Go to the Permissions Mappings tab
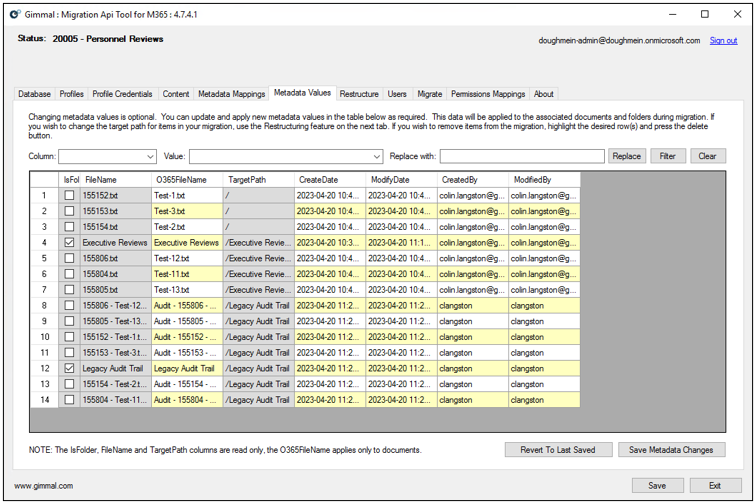This screenshot has height=504, width=756. [487, 94]
